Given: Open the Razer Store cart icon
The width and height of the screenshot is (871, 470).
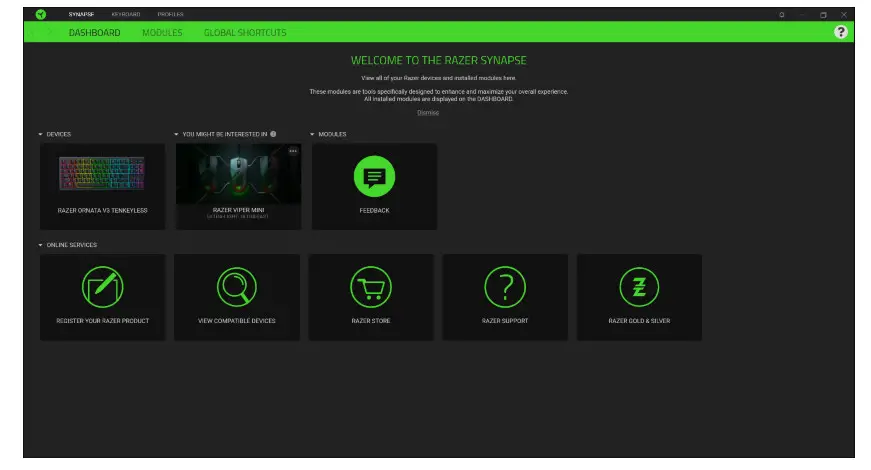Looking at the screenshot, I should tap(371, 287).
